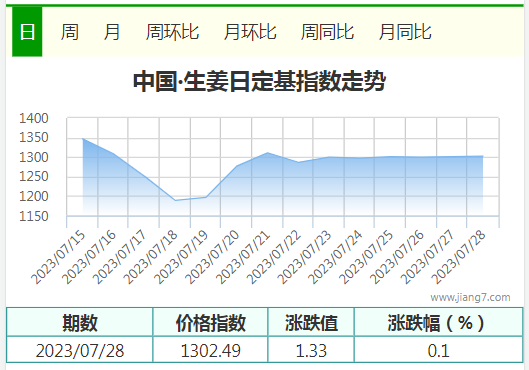The image size is (529, 370).
Task: Click the 2023/07/18 x-axis date label
Action: click(151, 258)
